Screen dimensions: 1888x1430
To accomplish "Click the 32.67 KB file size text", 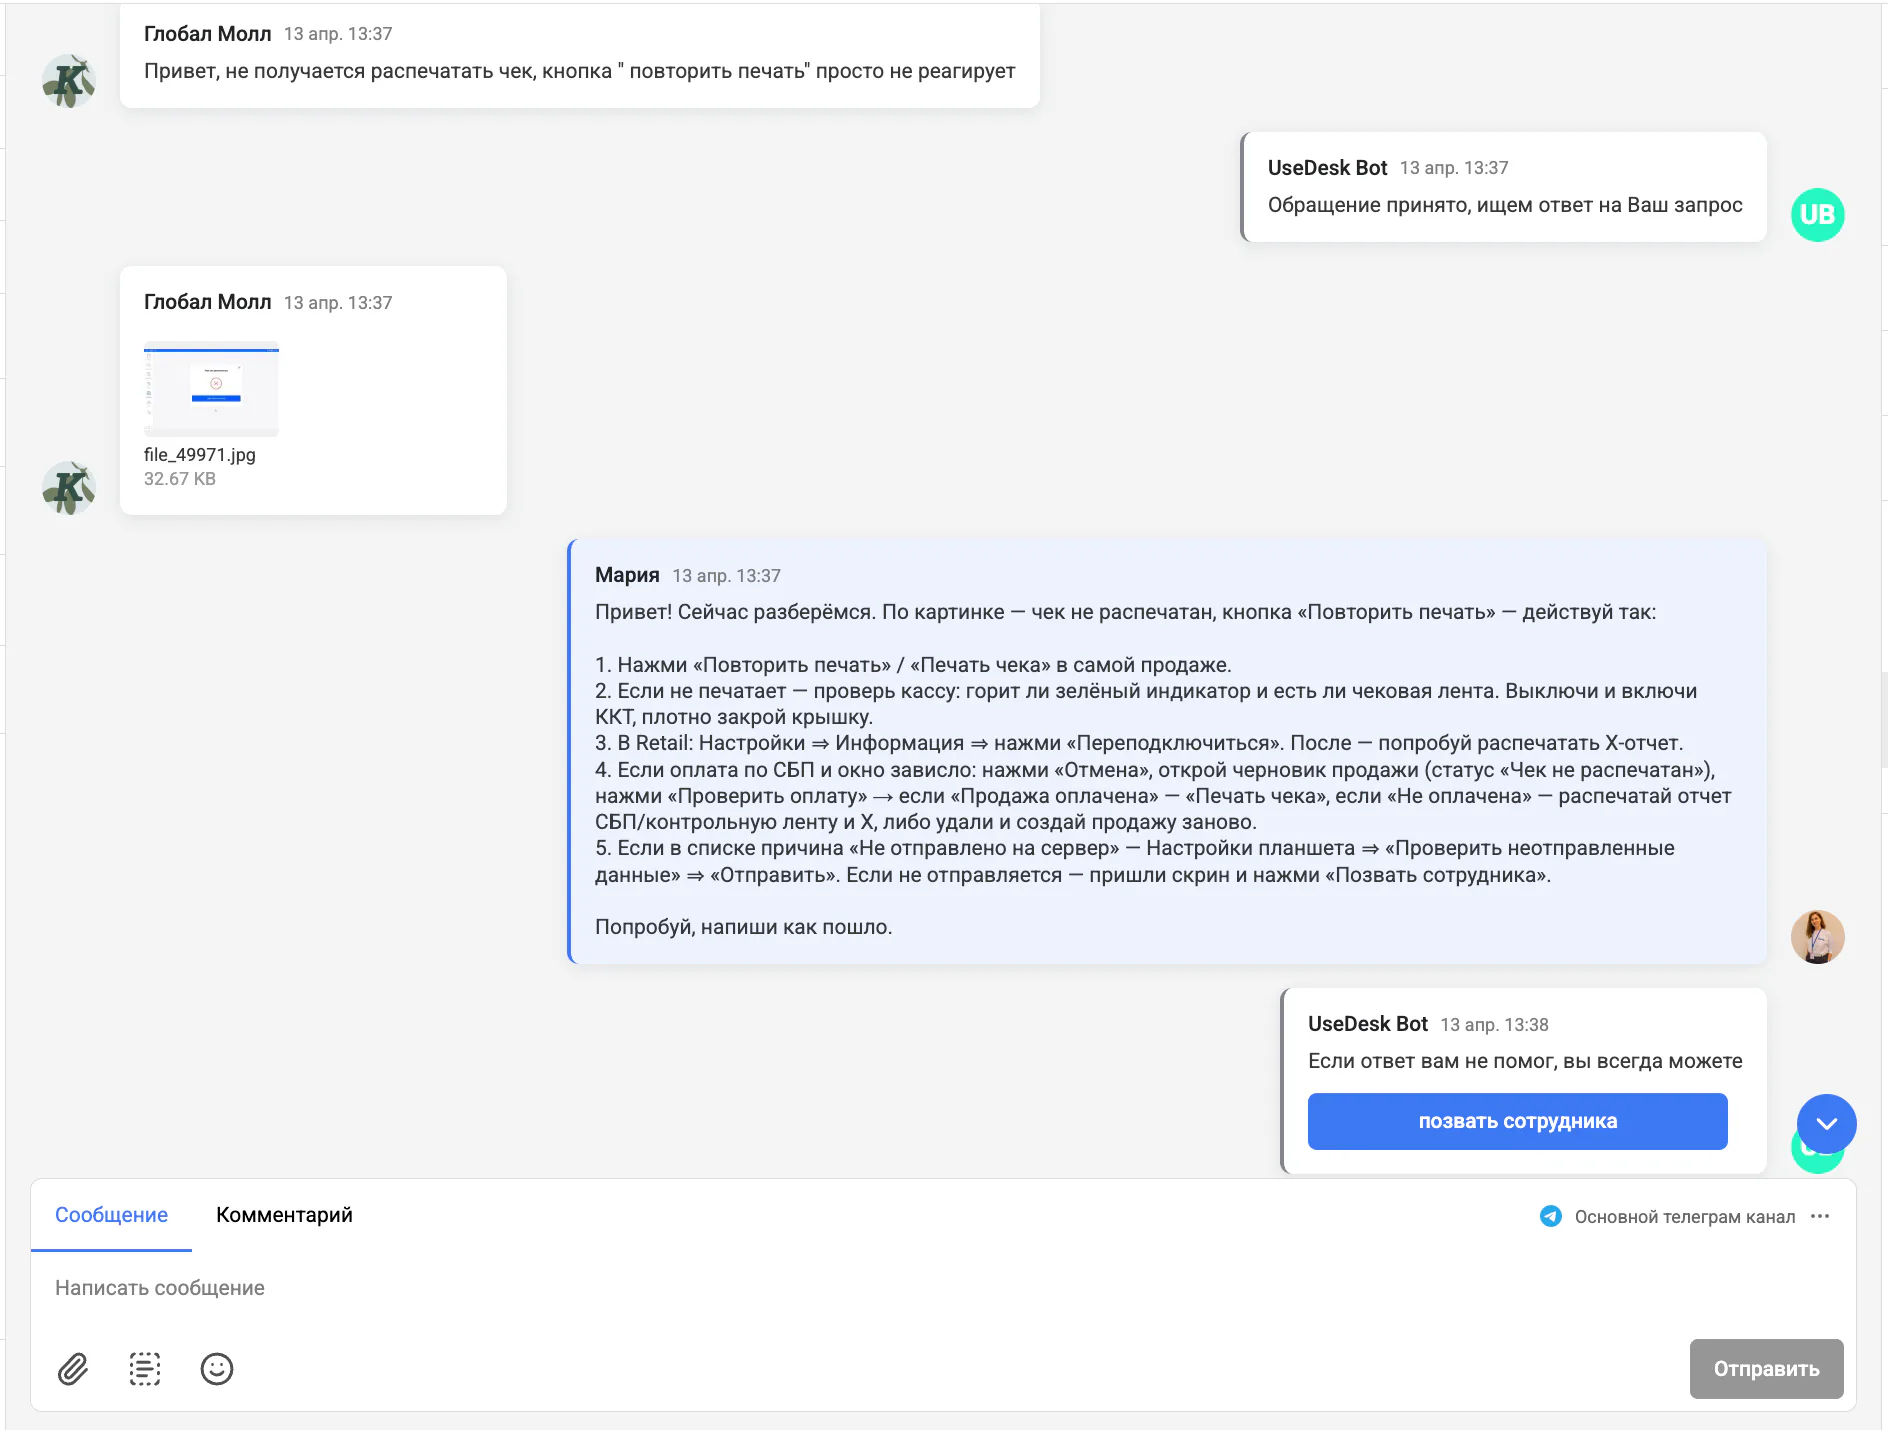I will (x=180, y=479).
